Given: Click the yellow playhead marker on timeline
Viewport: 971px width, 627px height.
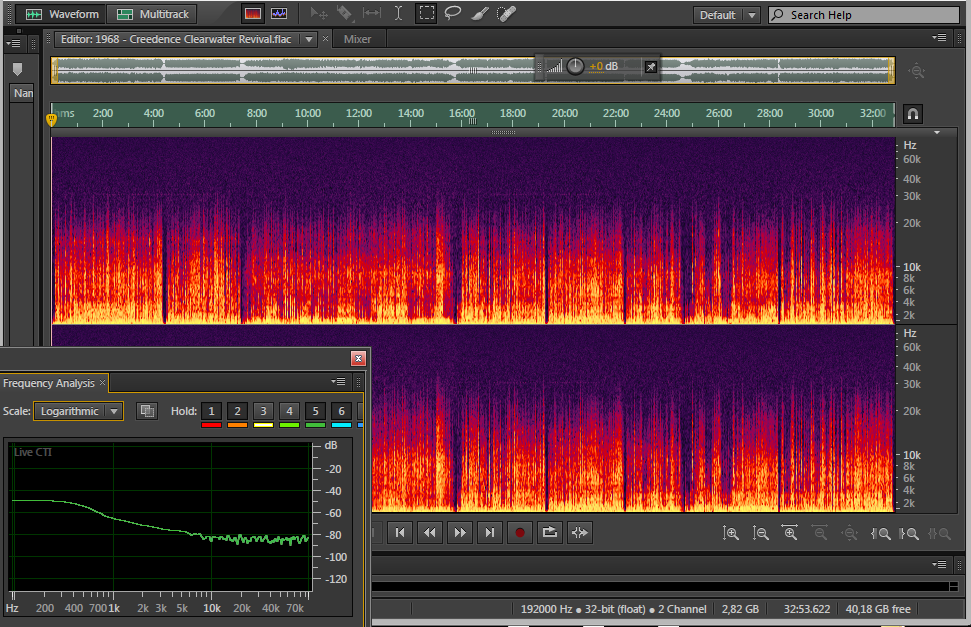Looking at the screenshot, I should (51, 119).
